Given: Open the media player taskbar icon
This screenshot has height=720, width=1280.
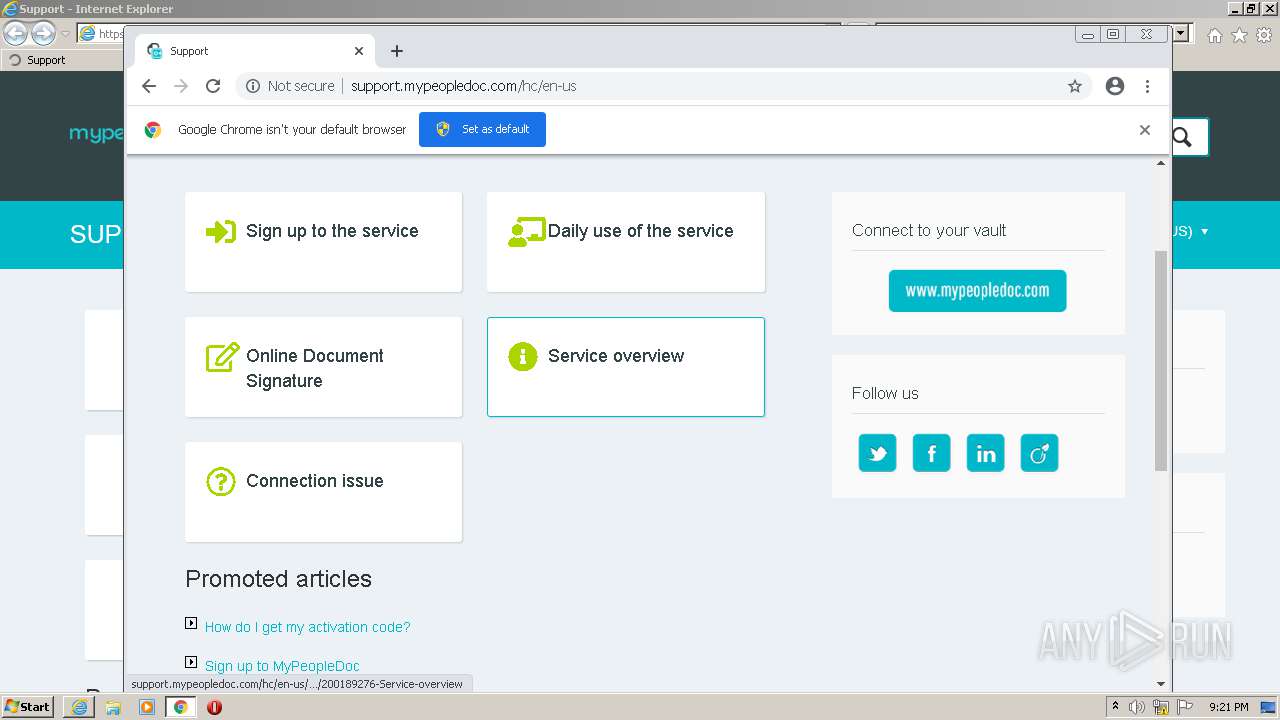Looking at the screenshot, I should tap(147, 707).
